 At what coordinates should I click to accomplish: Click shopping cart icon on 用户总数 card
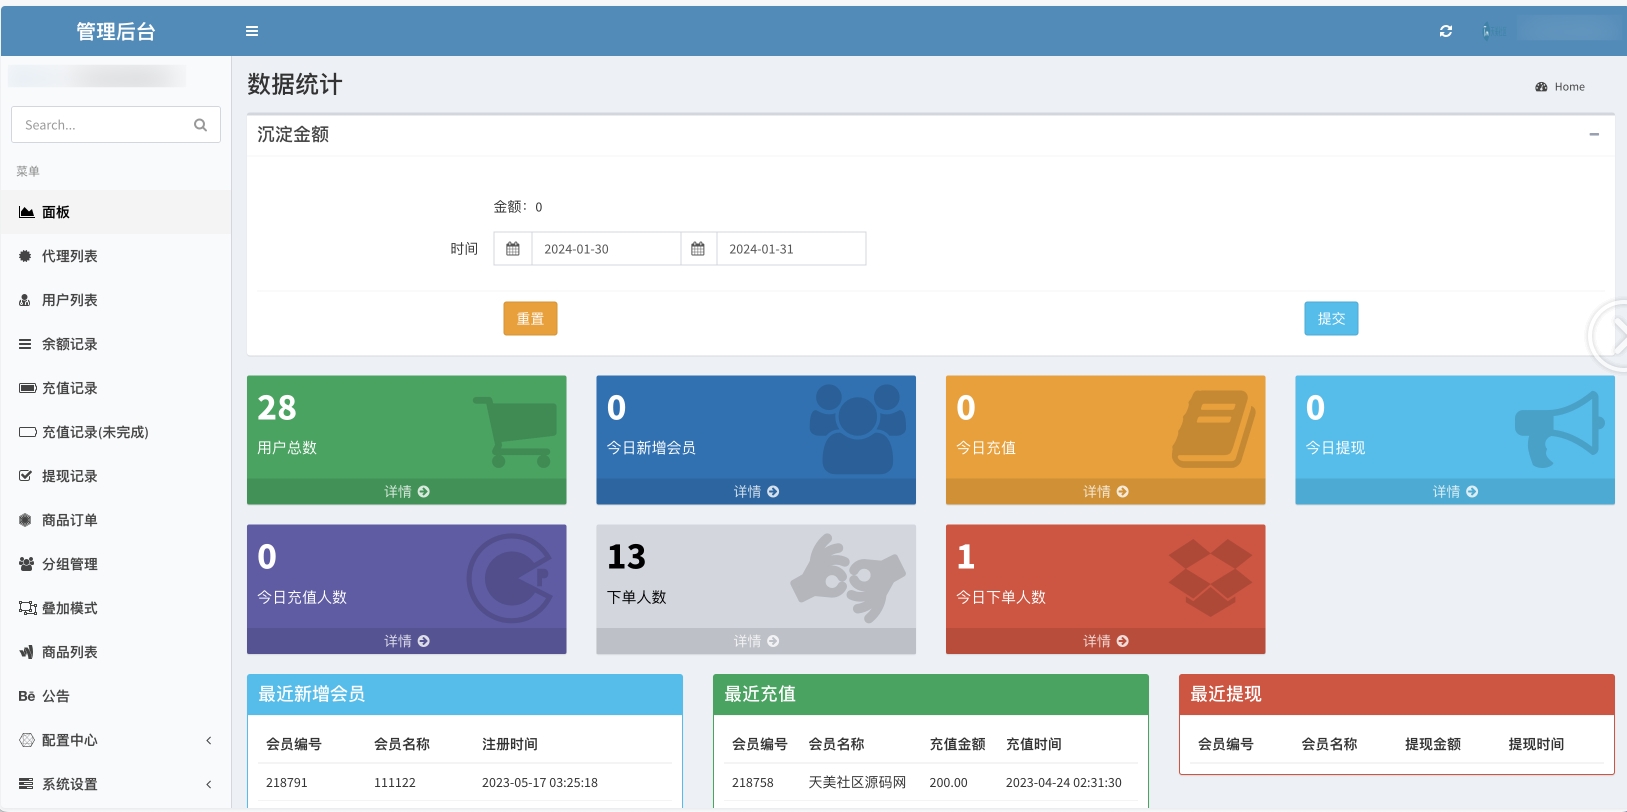515,432
